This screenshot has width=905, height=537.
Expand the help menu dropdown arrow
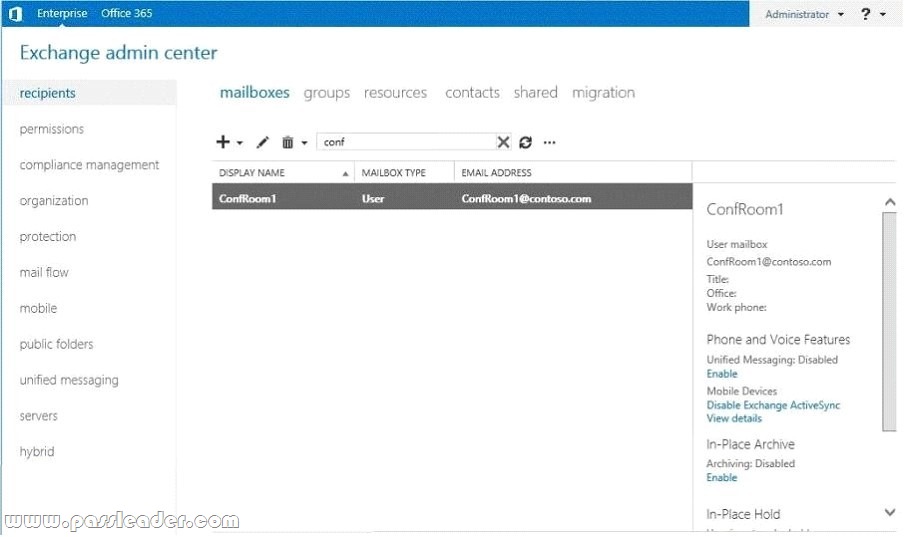883,14
